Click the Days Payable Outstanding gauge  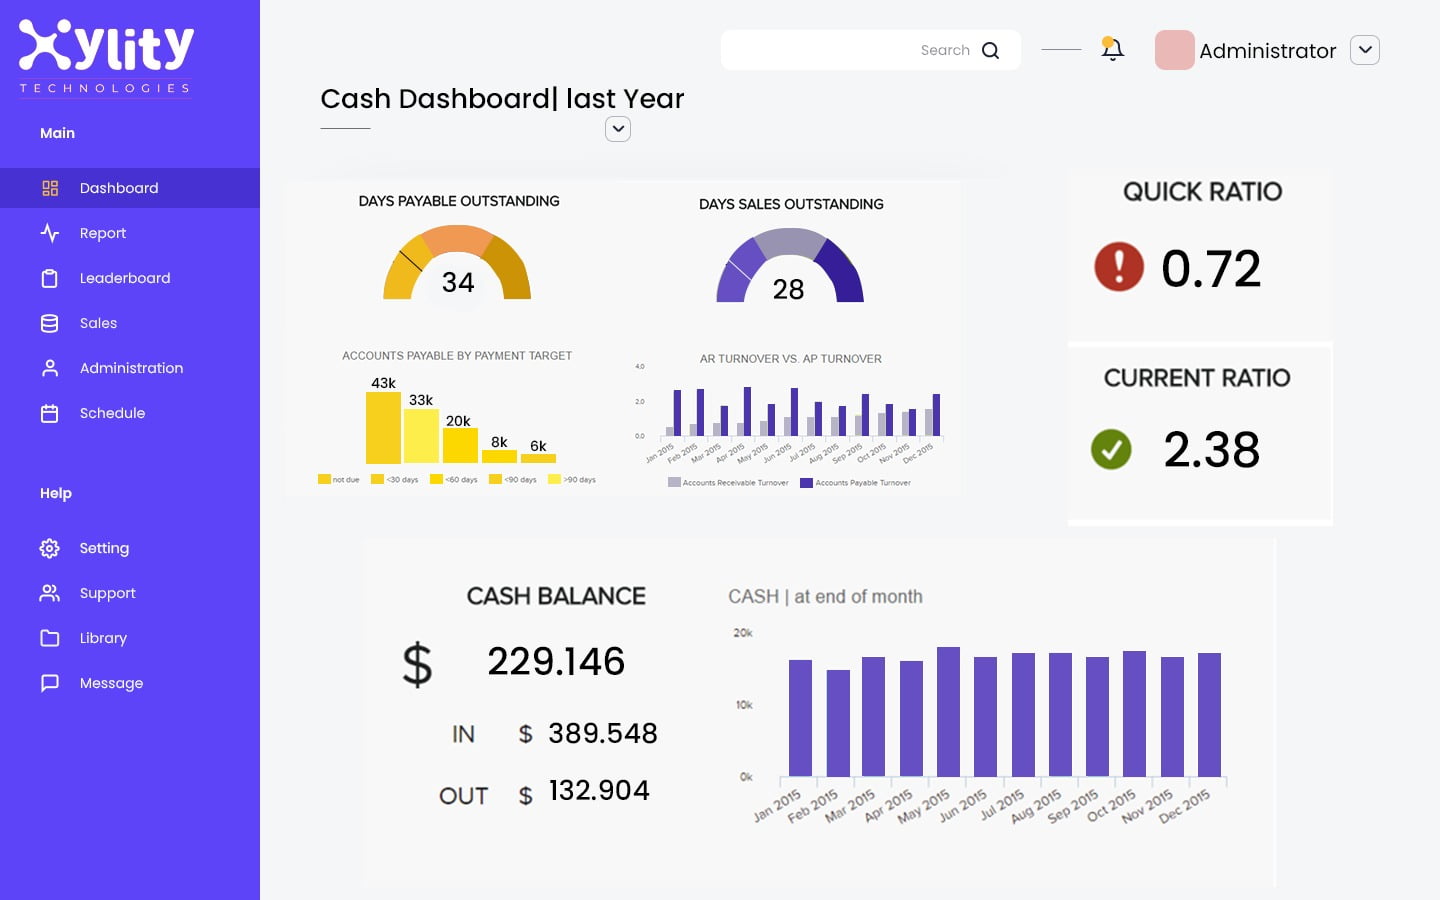click(457, 262)
